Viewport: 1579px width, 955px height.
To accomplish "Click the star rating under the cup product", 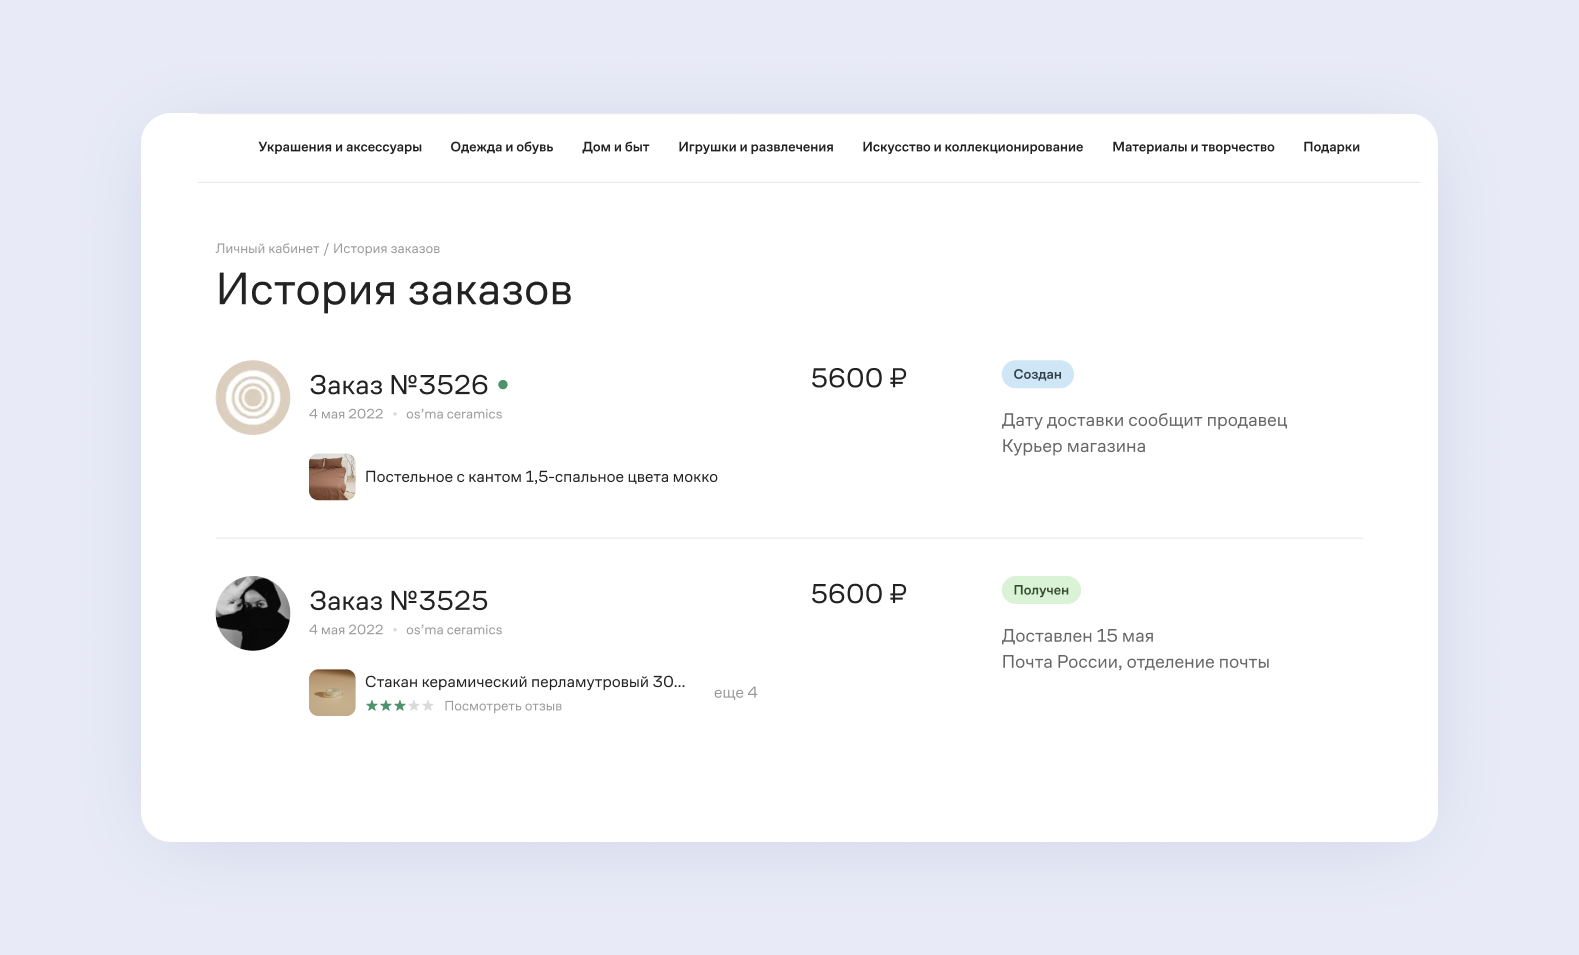I will pos(399,706).
